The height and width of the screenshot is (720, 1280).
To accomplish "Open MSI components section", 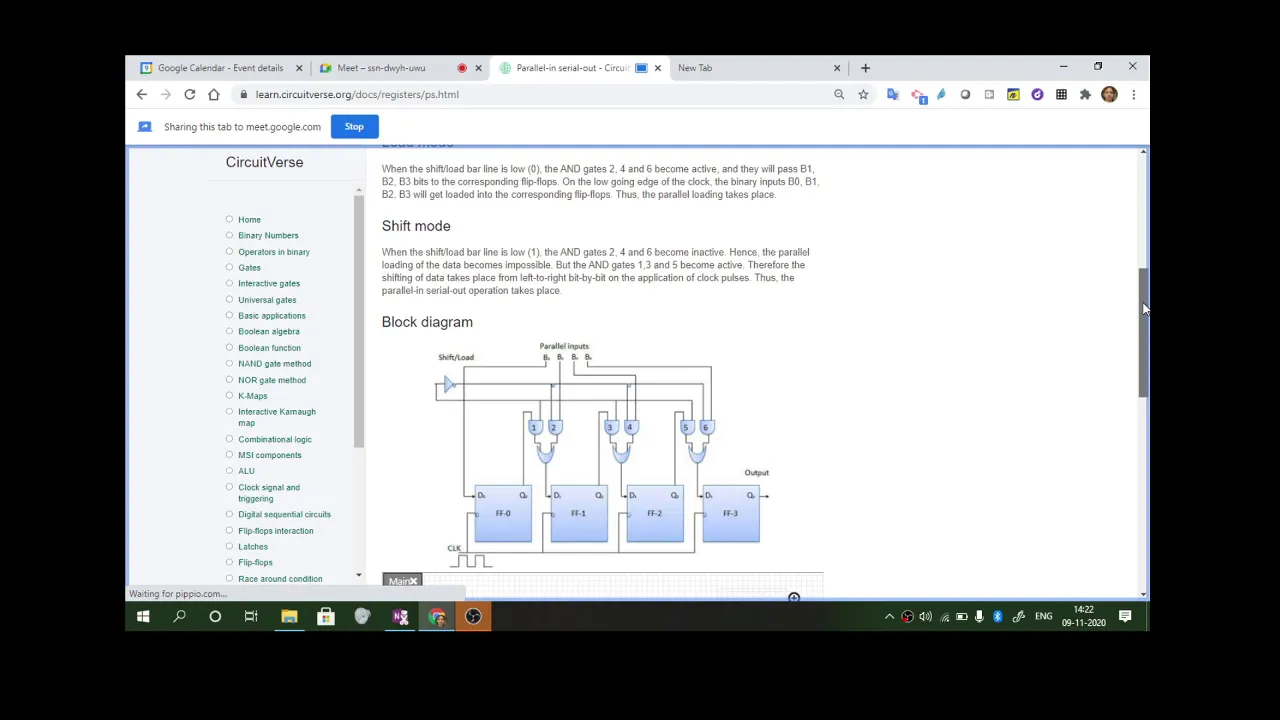I will tap(270, 455).
